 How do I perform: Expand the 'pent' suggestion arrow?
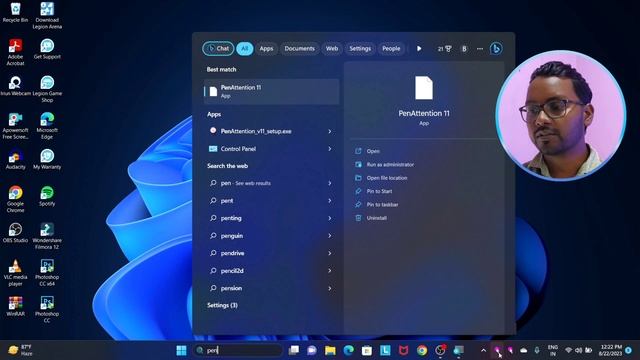tap(329, 201)
